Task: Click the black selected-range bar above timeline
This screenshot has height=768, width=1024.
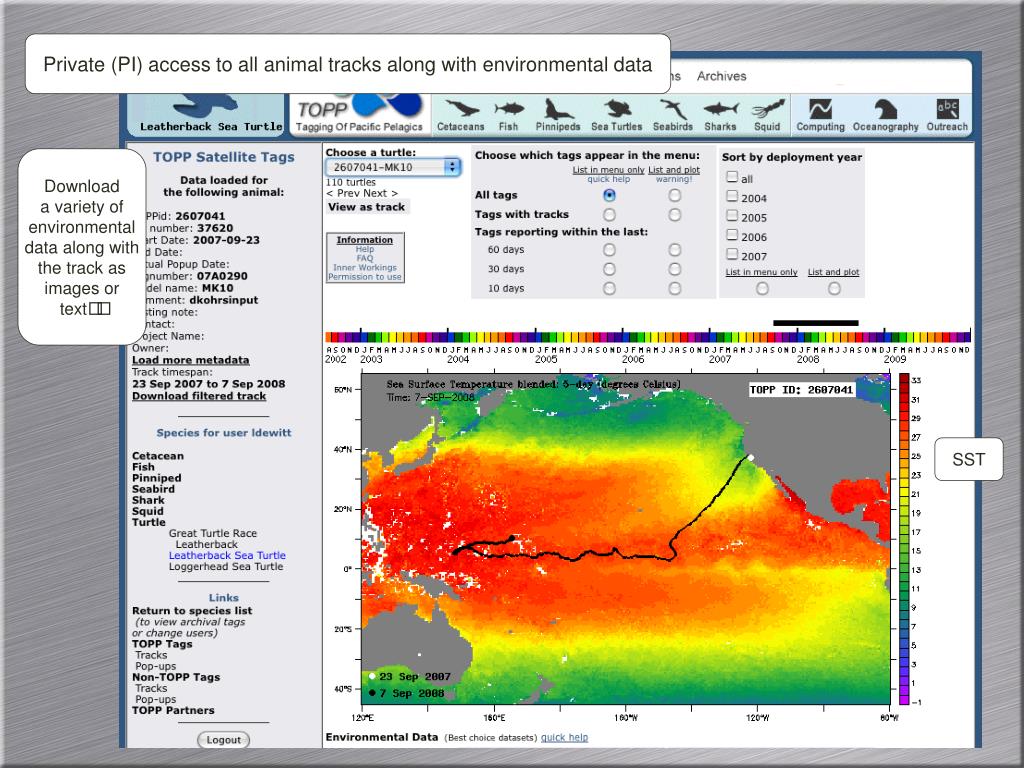Action: coord(816,323)
